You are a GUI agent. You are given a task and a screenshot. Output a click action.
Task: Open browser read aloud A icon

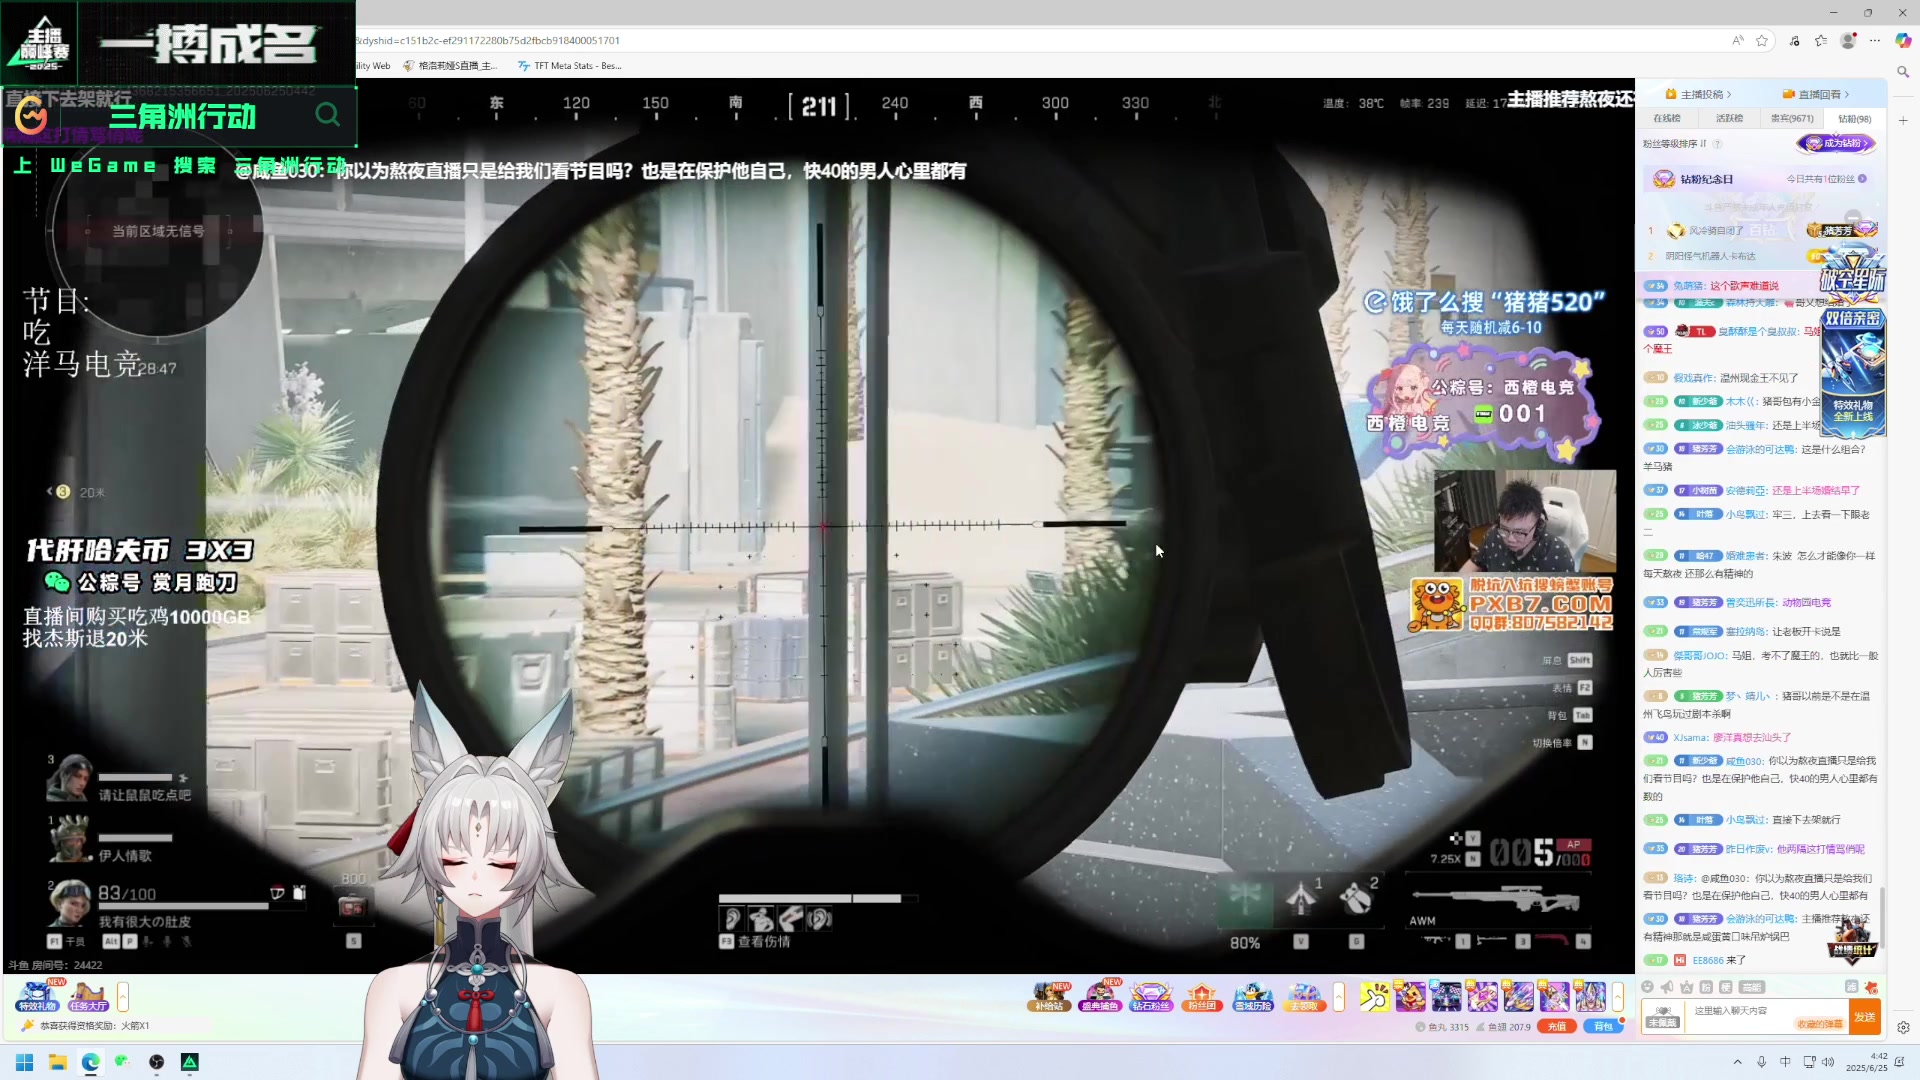coord(1738,41)
